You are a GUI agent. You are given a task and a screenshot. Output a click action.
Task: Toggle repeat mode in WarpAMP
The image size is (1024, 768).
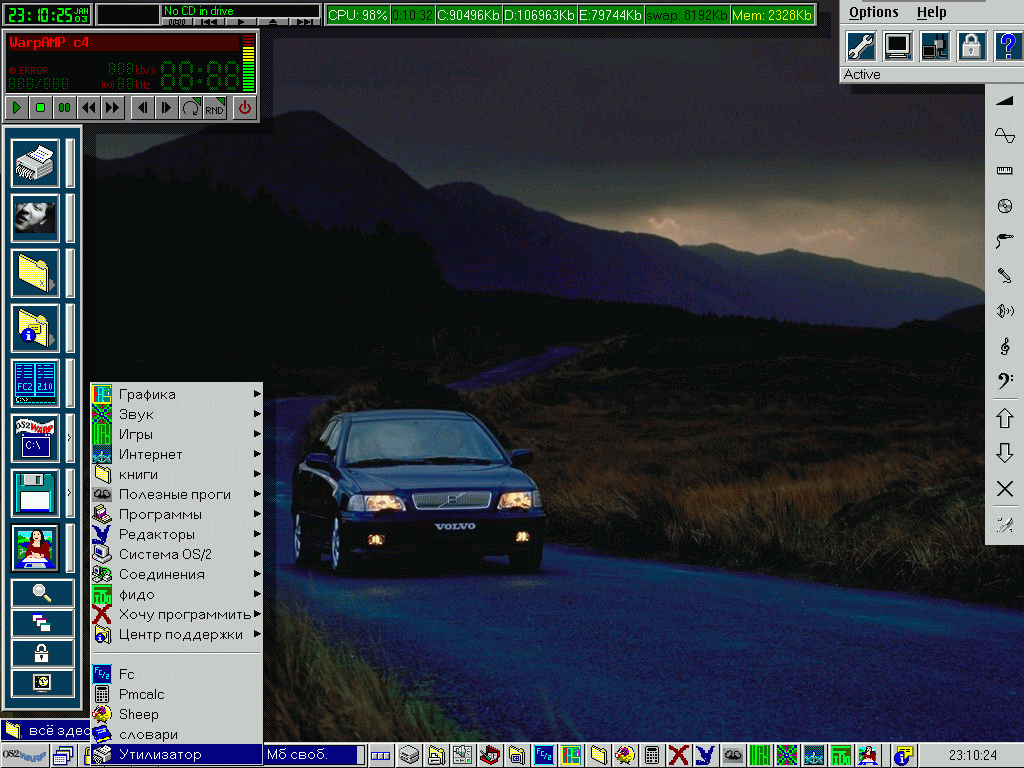[190, 108]
